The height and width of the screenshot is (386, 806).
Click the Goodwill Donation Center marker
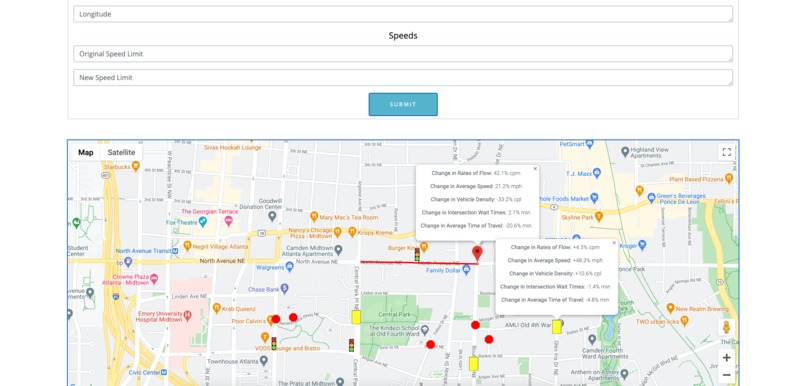click(x=272, y=216)
